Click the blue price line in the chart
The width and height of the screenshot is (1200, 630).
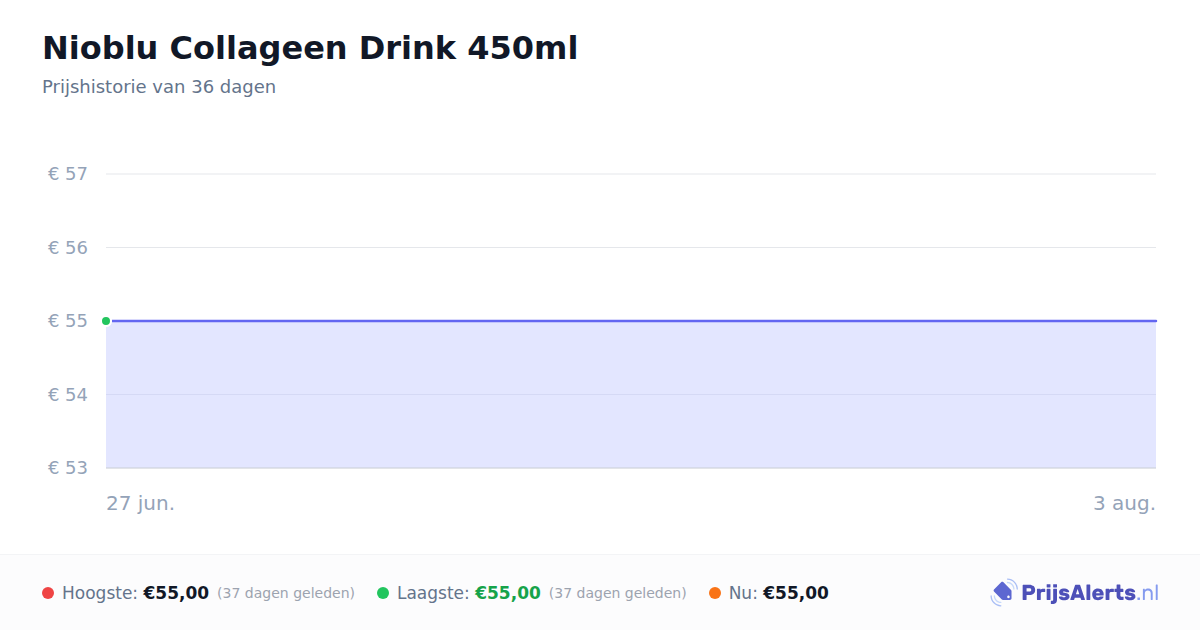coord(631,321)
